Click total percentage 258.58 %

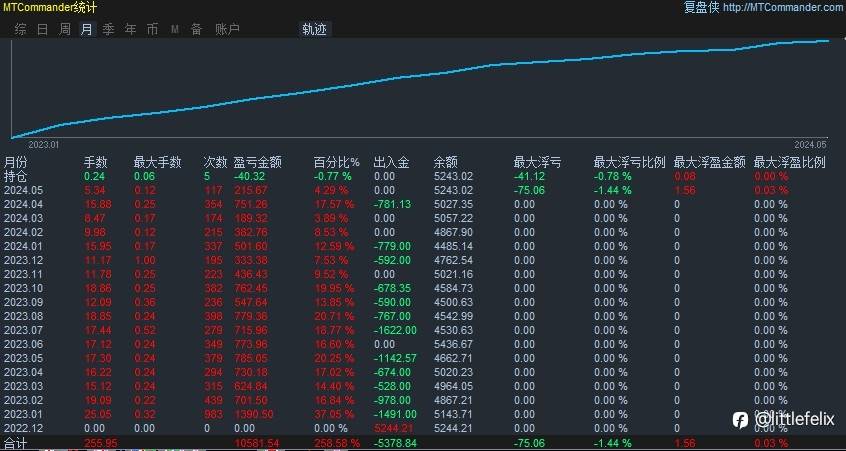[x=337, y=443]
